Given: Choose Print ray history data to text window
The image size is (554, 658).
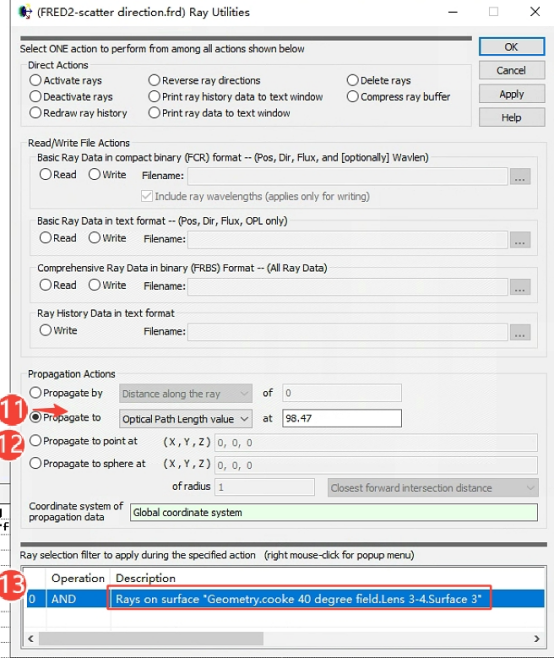Looking at the screenshot, I should tap(236, 97).
